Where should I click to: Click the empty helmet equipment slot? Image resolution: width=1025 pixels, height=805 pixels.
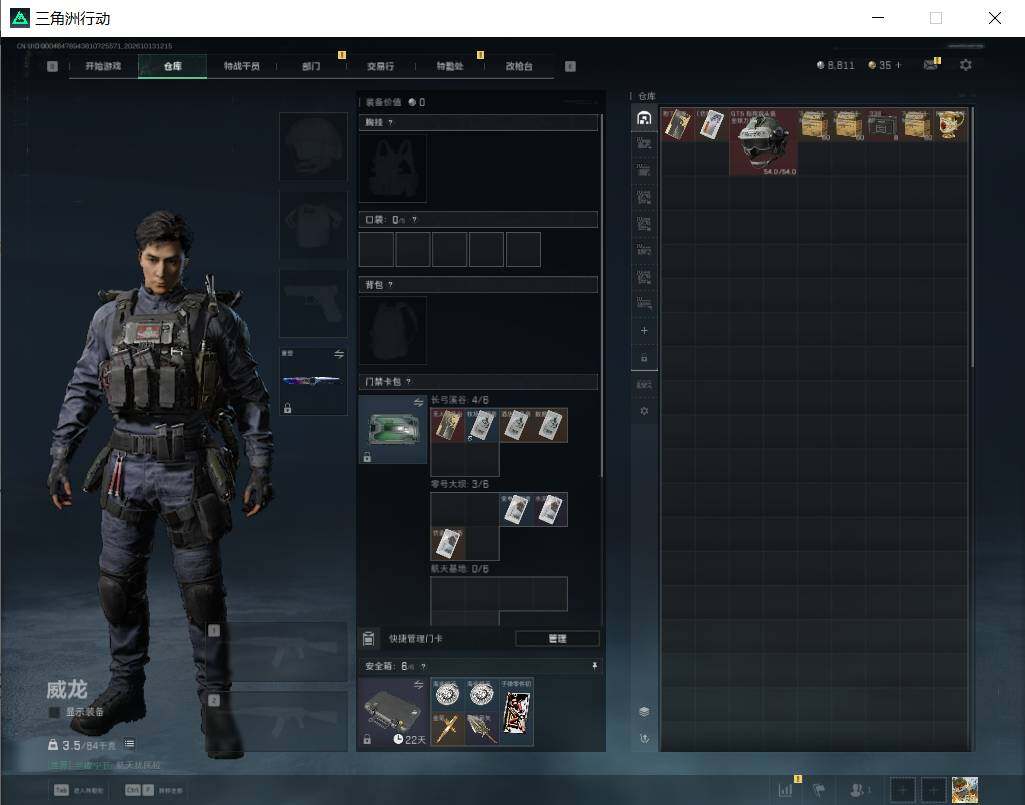coord(313,146)
